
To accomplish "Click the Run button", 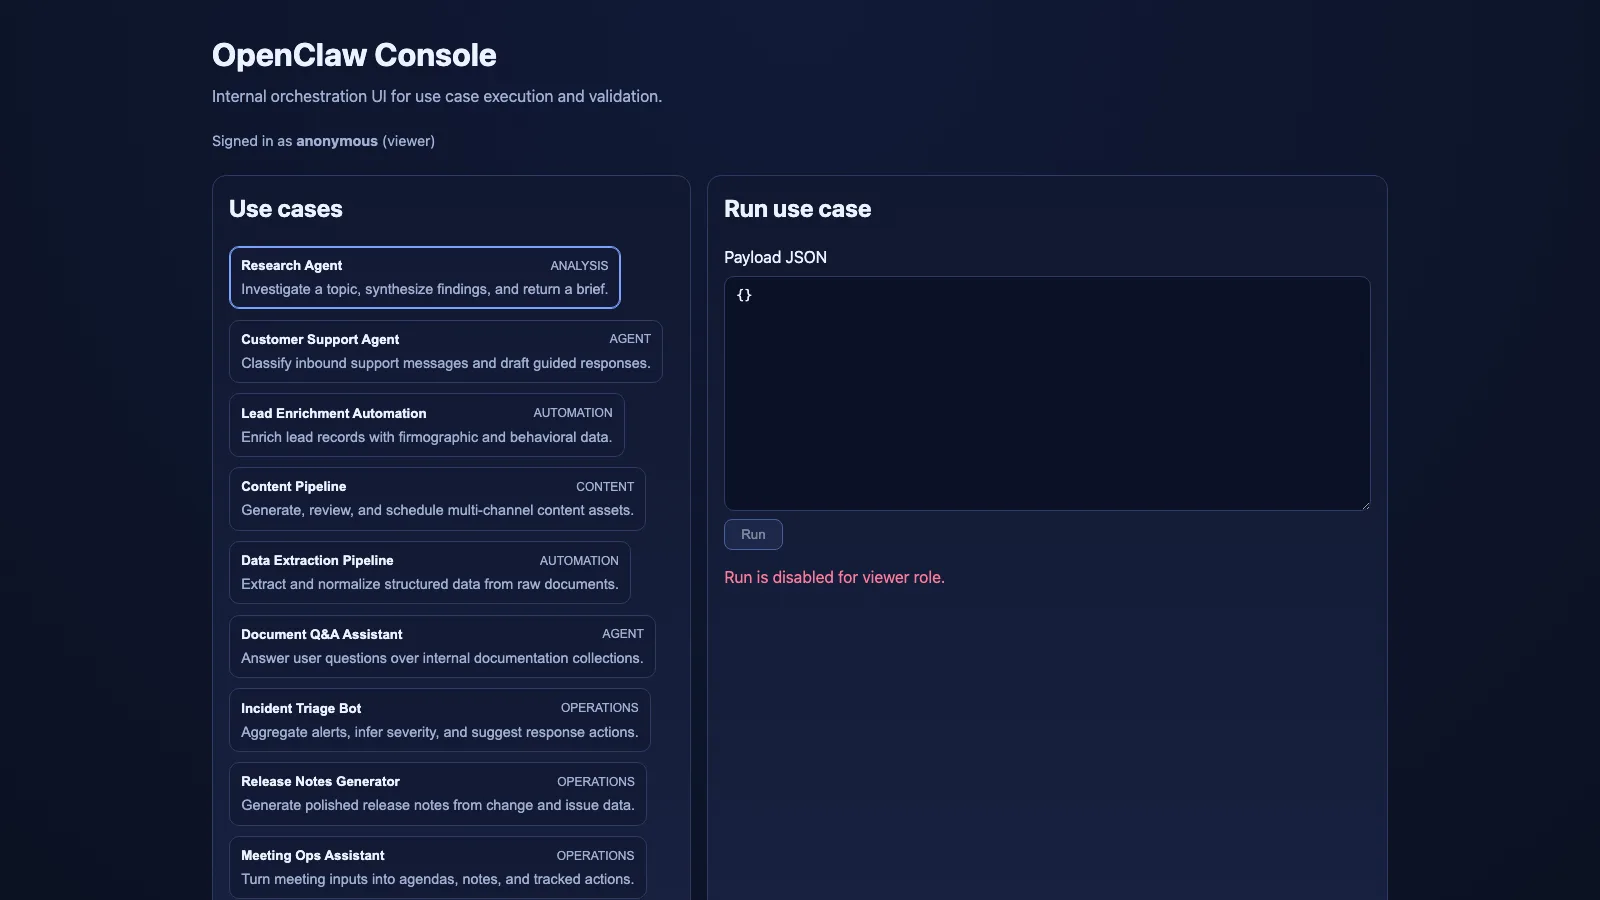I will tap(752, 534).
